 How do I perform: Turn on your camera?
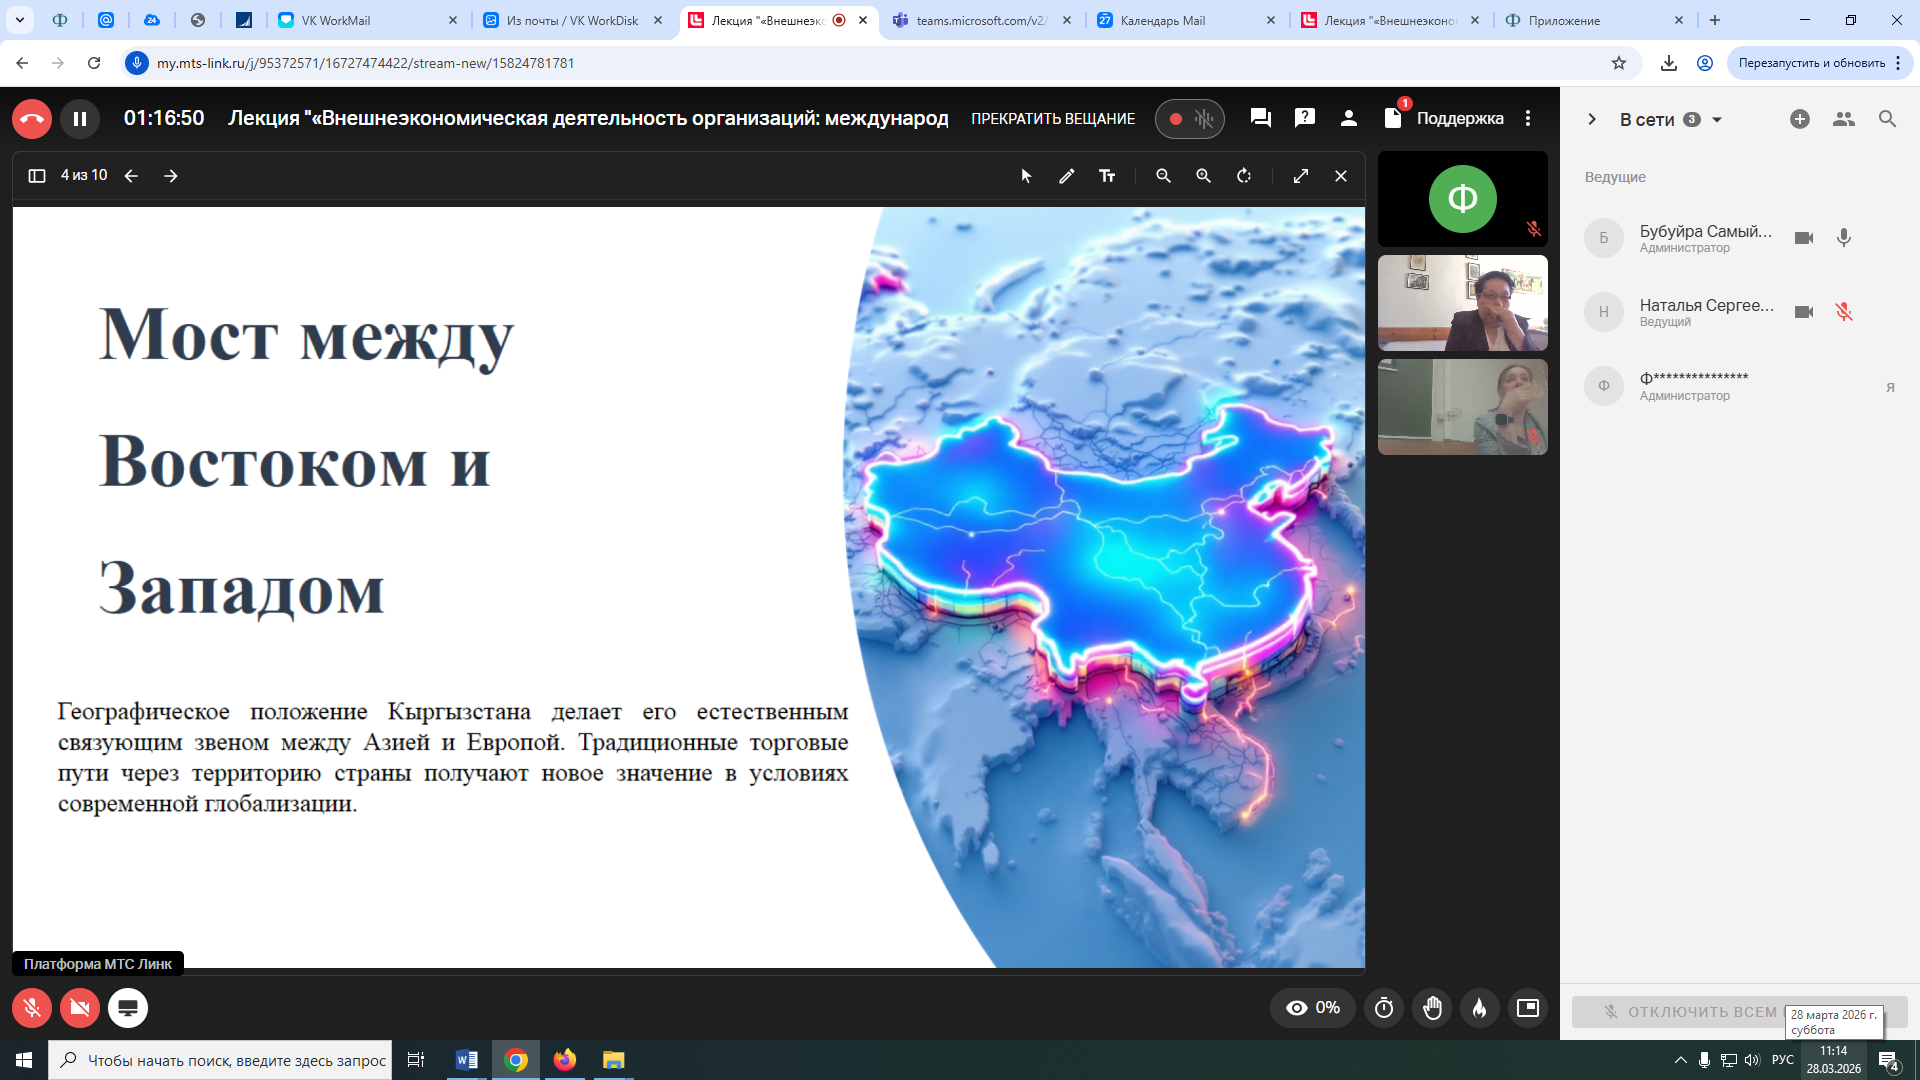(x=80, y=1008)
